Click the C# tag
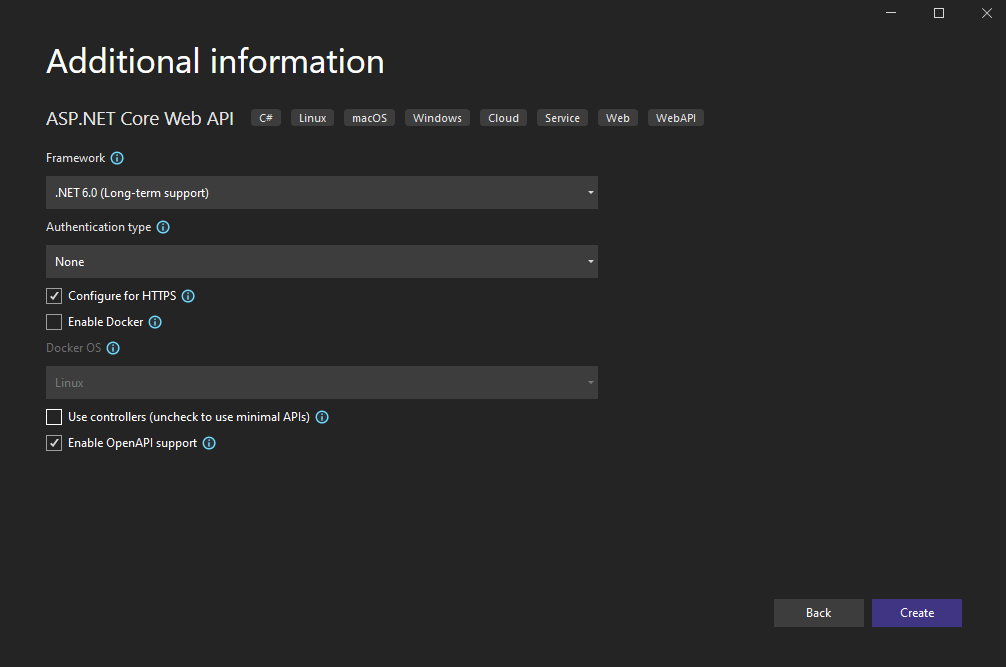 point(266,118)
